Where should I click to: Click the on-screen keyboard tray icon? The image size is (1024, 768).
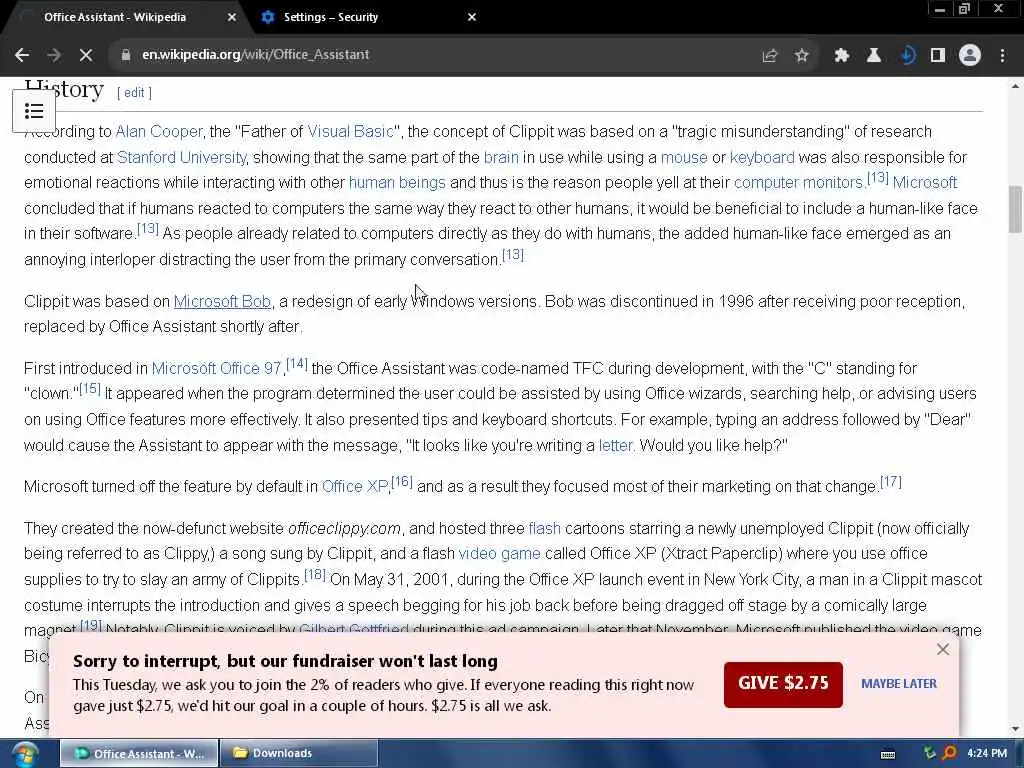coord(888,754)
